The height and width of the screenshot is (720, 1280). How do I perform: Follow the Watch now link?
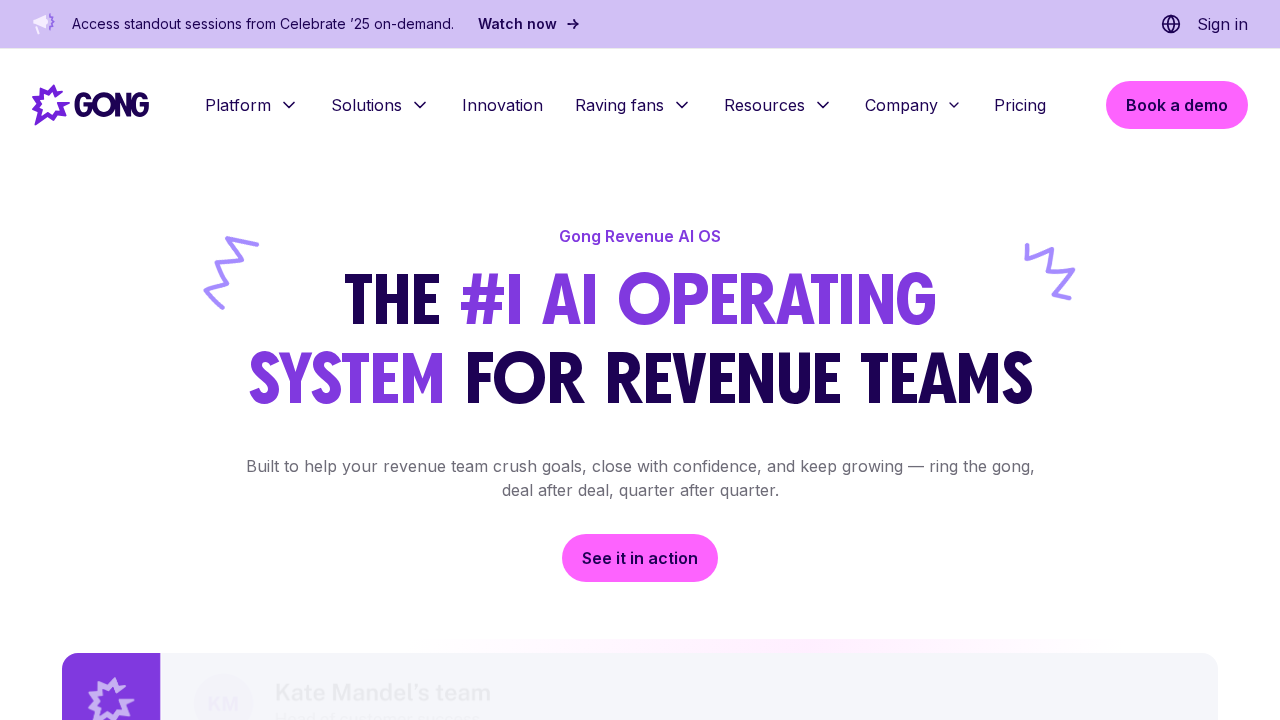point(517,24)
